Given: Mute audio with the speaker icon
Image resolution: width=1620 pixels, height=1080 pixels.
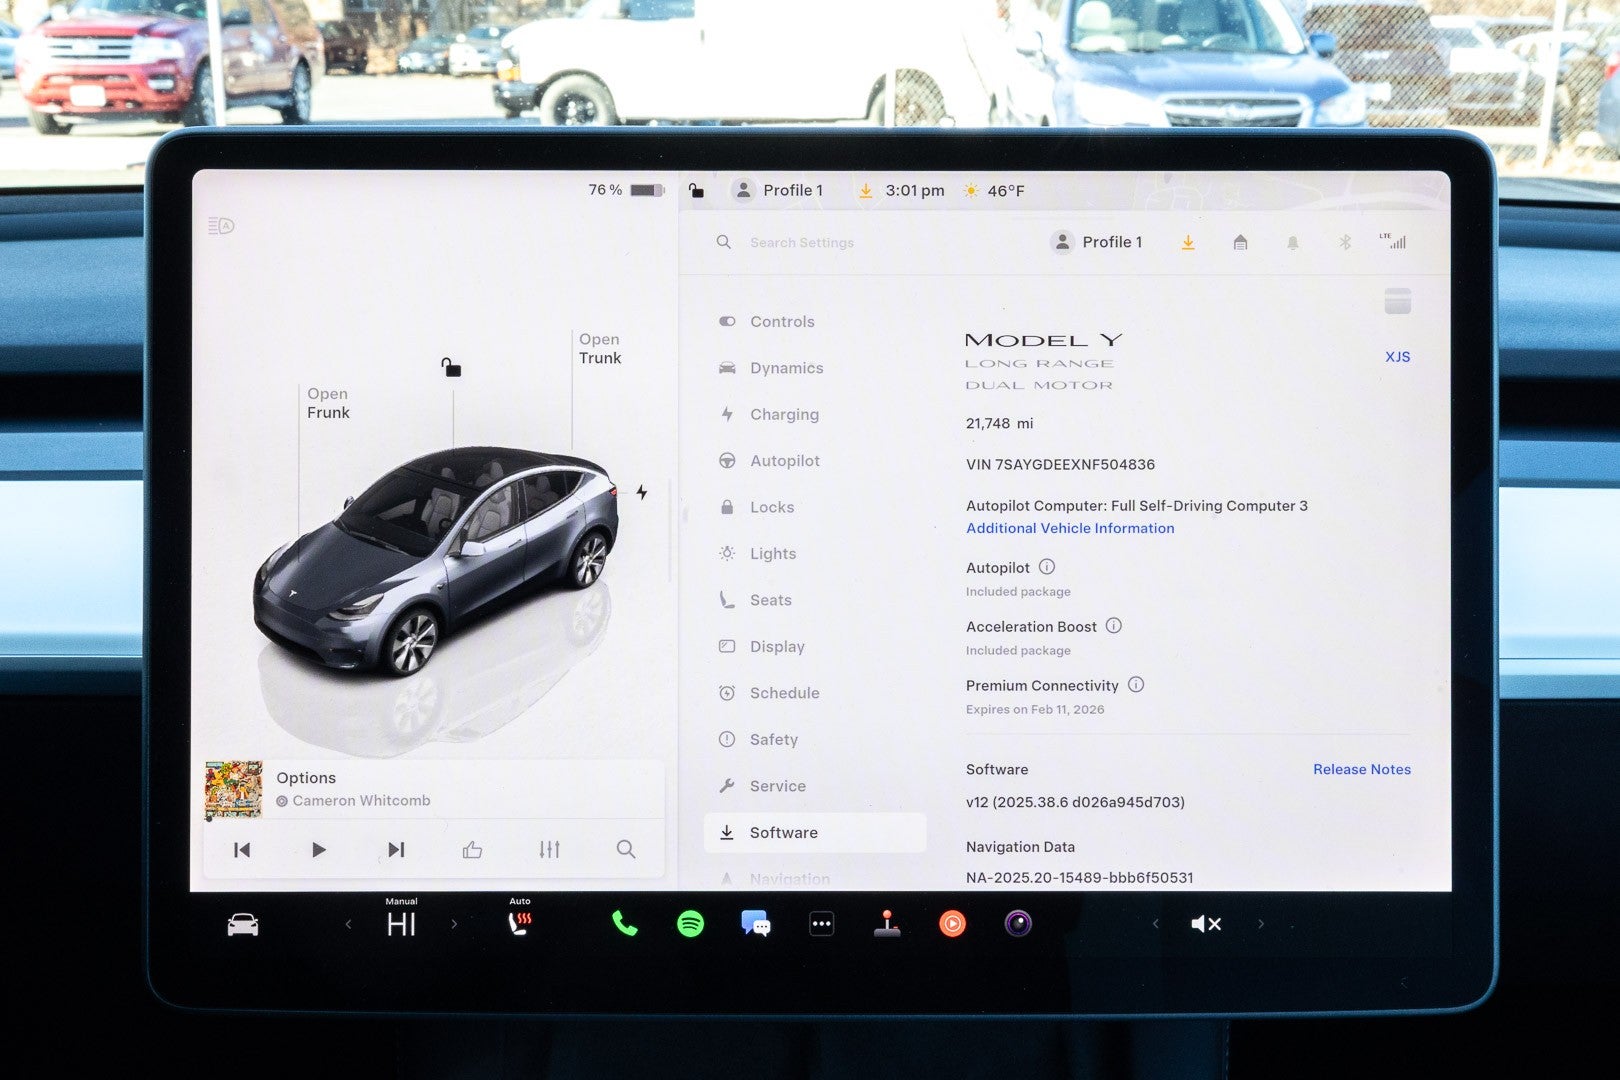Looking at the screenshot, I should [1205, 923].
